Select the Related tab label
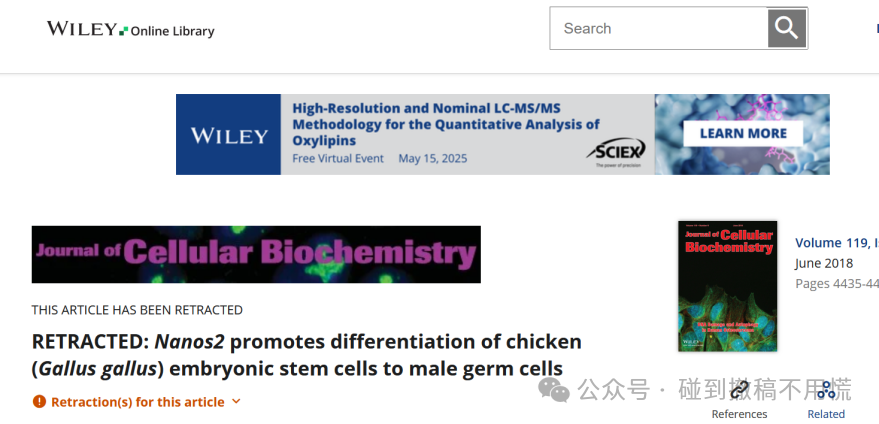The width and height of the screenshot is (879, 424). coord(826,414)
